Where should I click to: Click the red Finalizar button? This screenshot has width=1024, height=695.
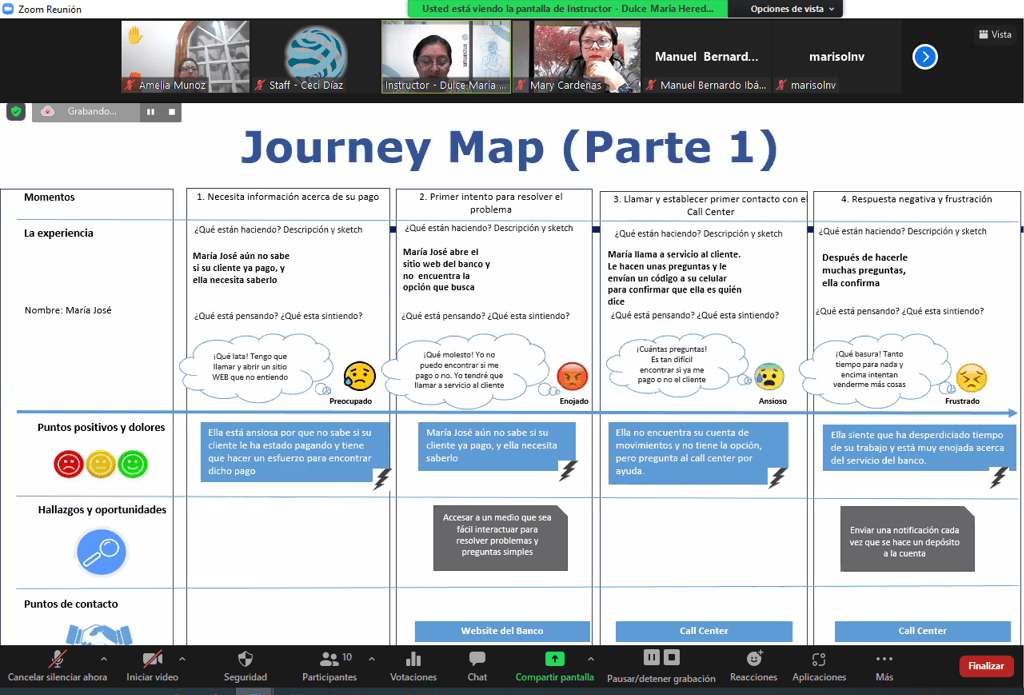pos(985,666)
